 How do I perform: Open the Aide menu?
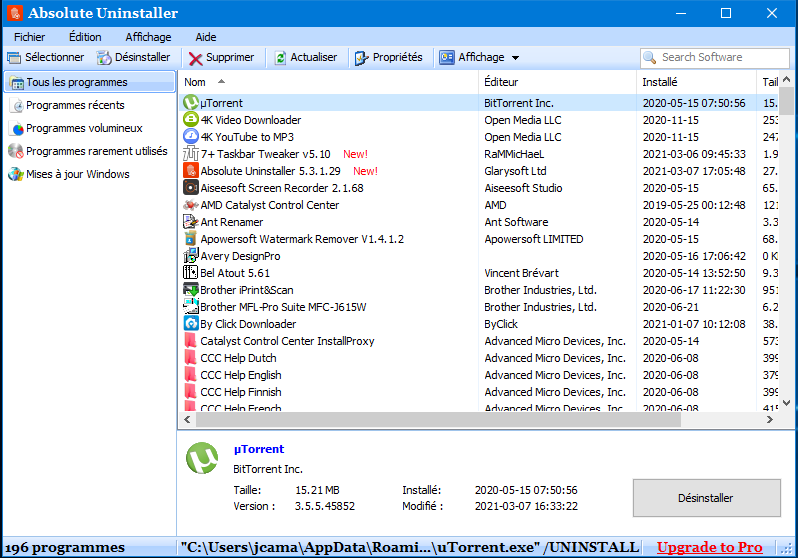coord(205,37)
